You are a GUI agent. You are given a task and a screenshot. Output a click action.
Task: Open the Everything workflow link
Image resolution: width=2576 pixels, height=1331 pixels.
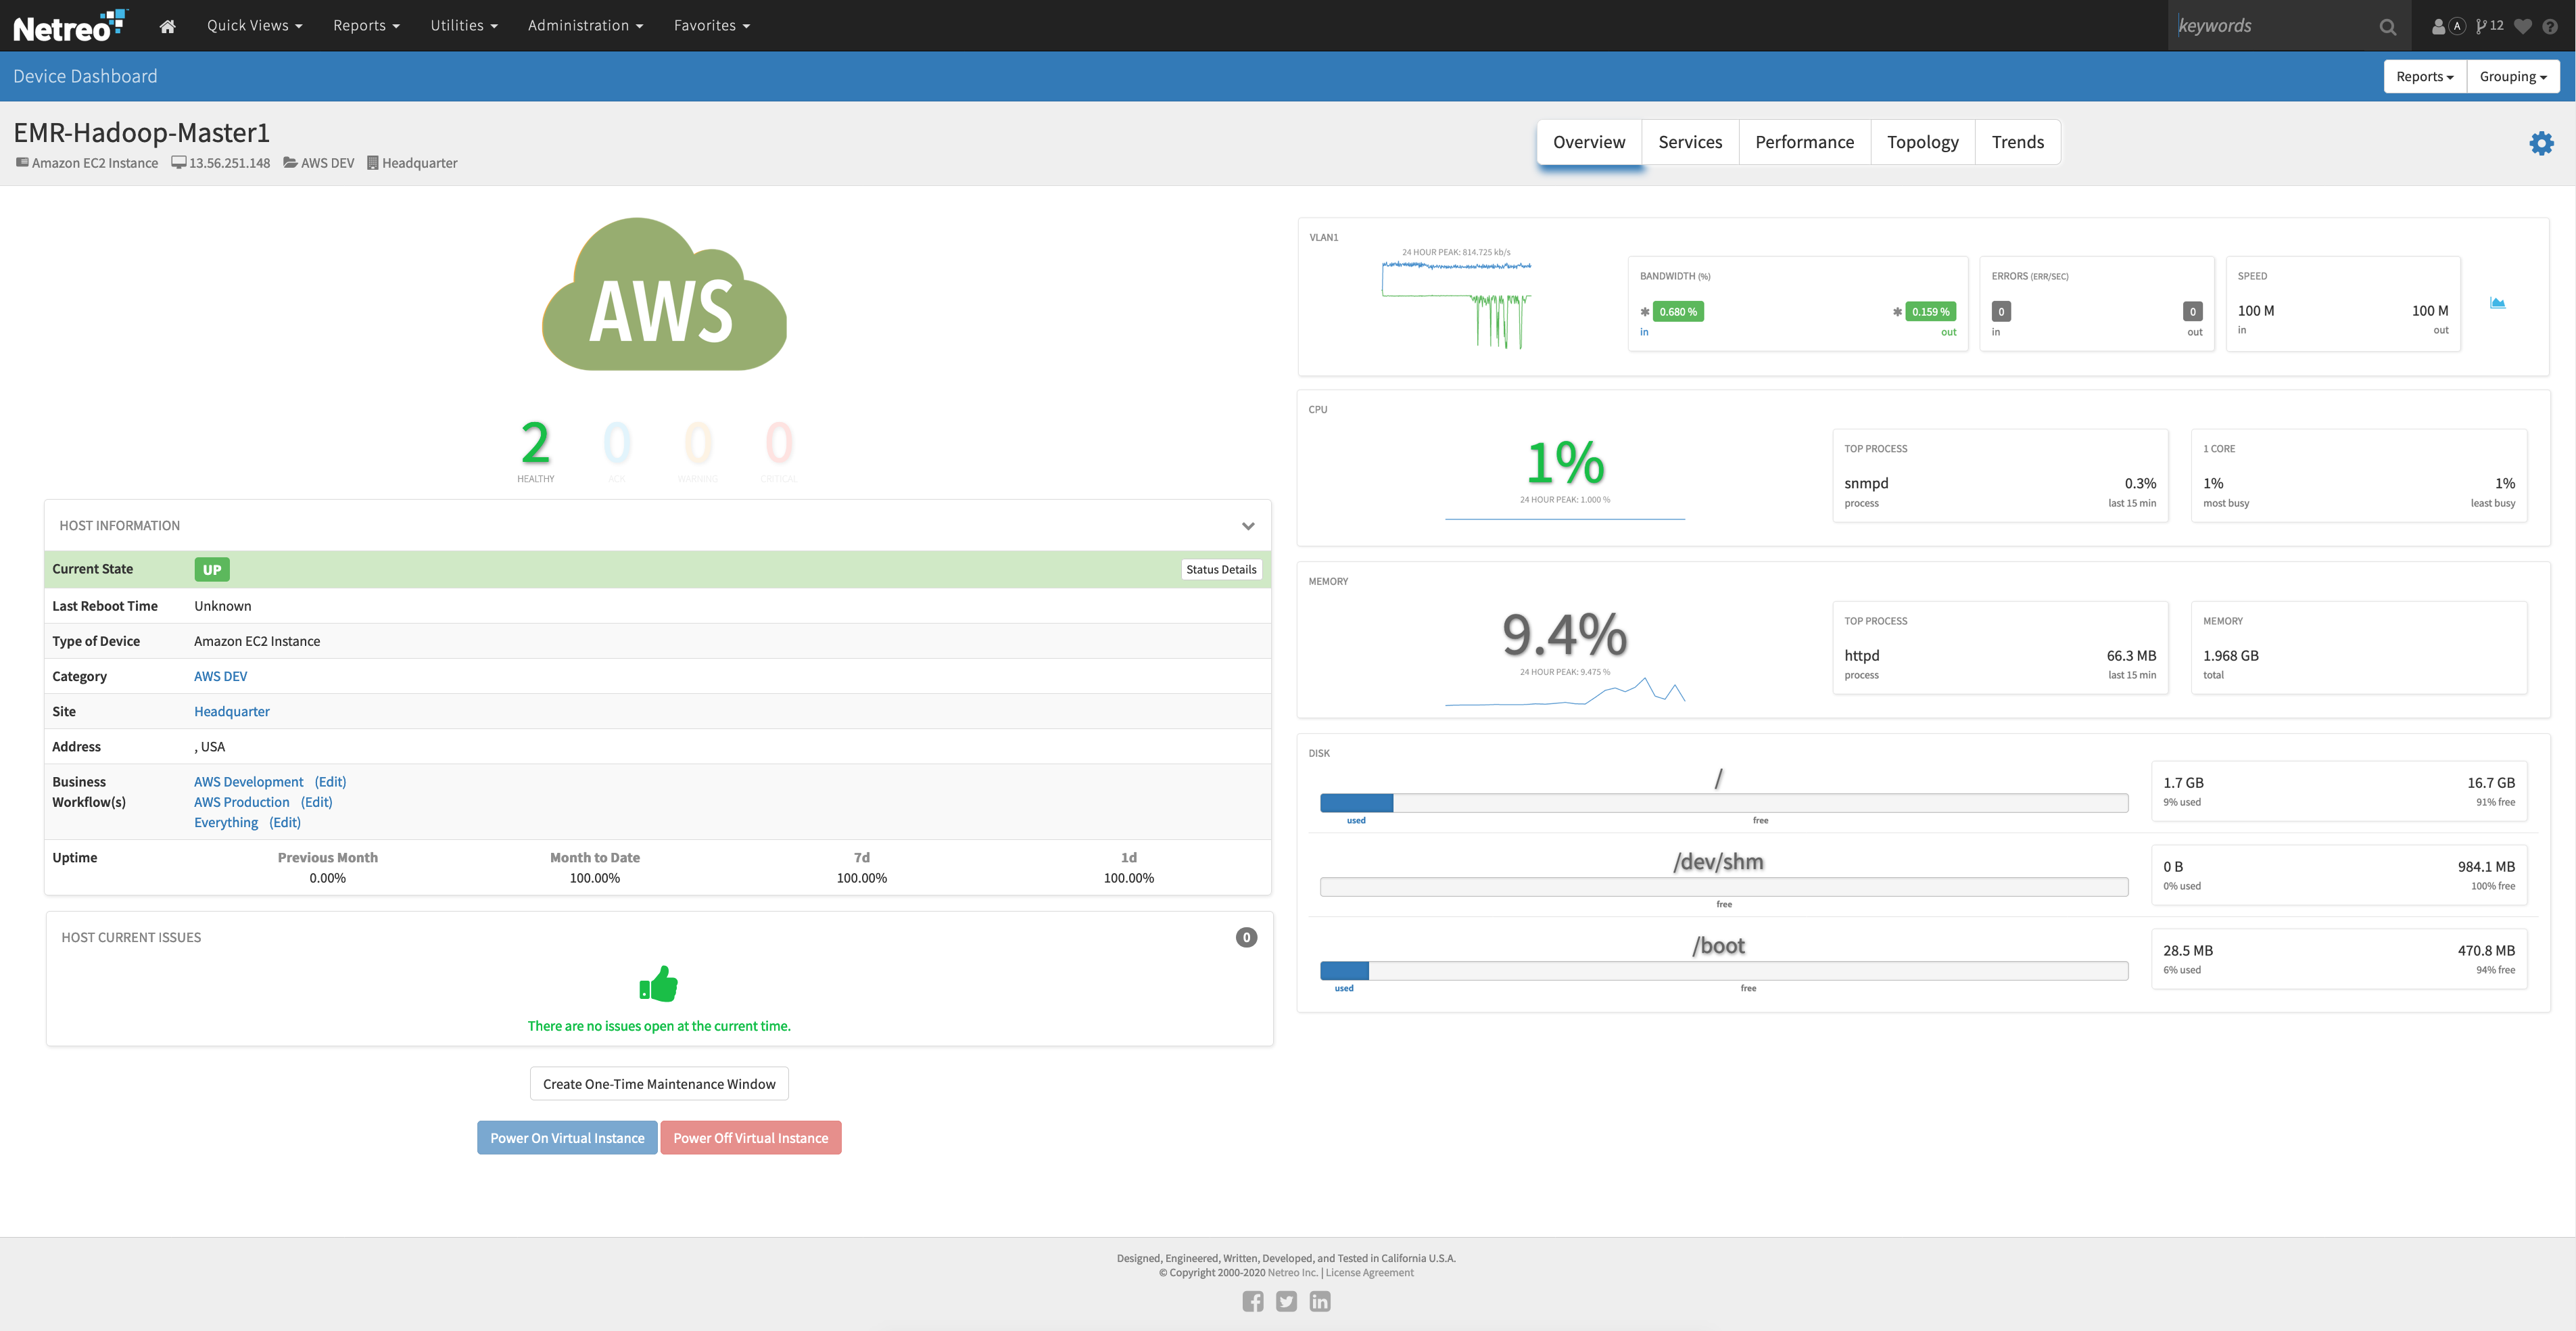click(x=226, y=822)
